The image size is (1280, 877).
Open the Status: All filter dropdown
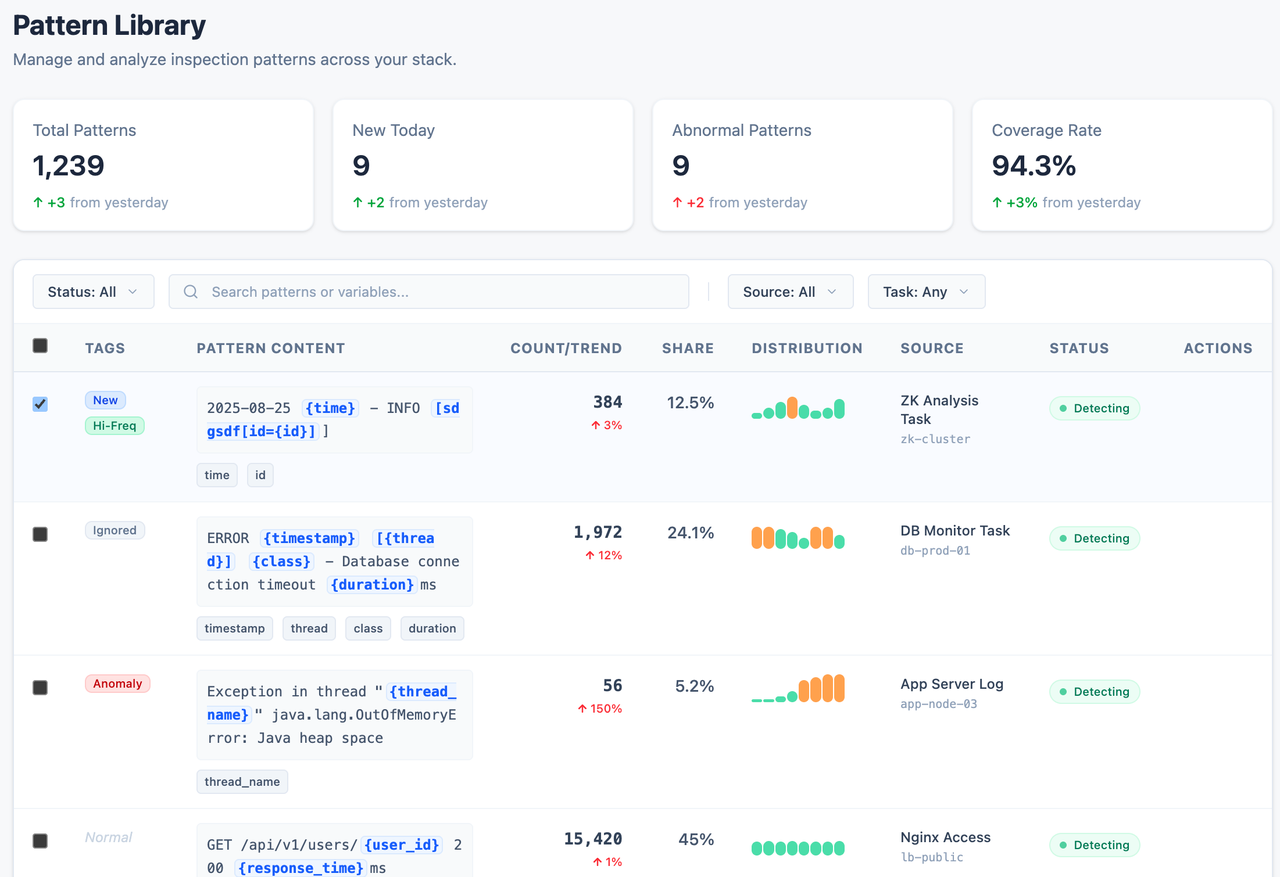pyautogui.click(x=93, y=292)
